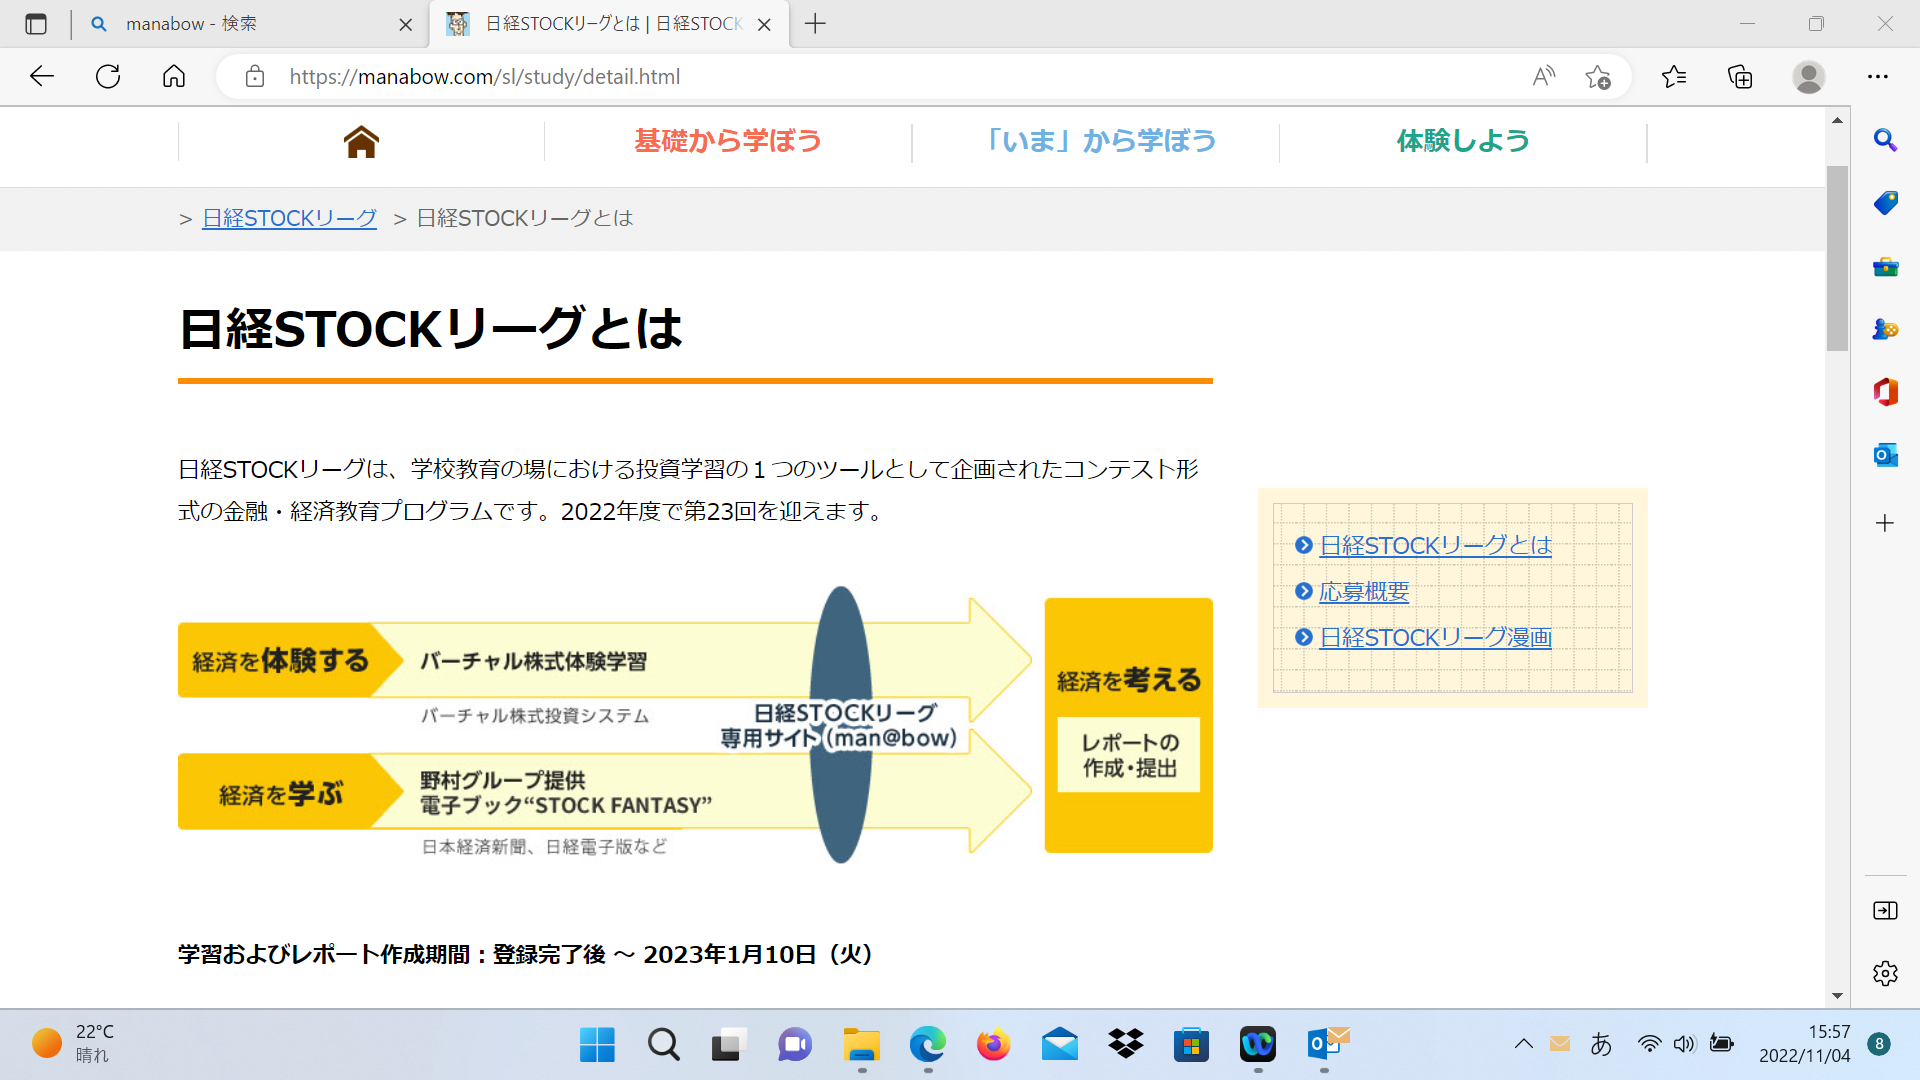Open browser home page icon
The height and width of the screenshot is (1080, 1920).
coord(174,77)
